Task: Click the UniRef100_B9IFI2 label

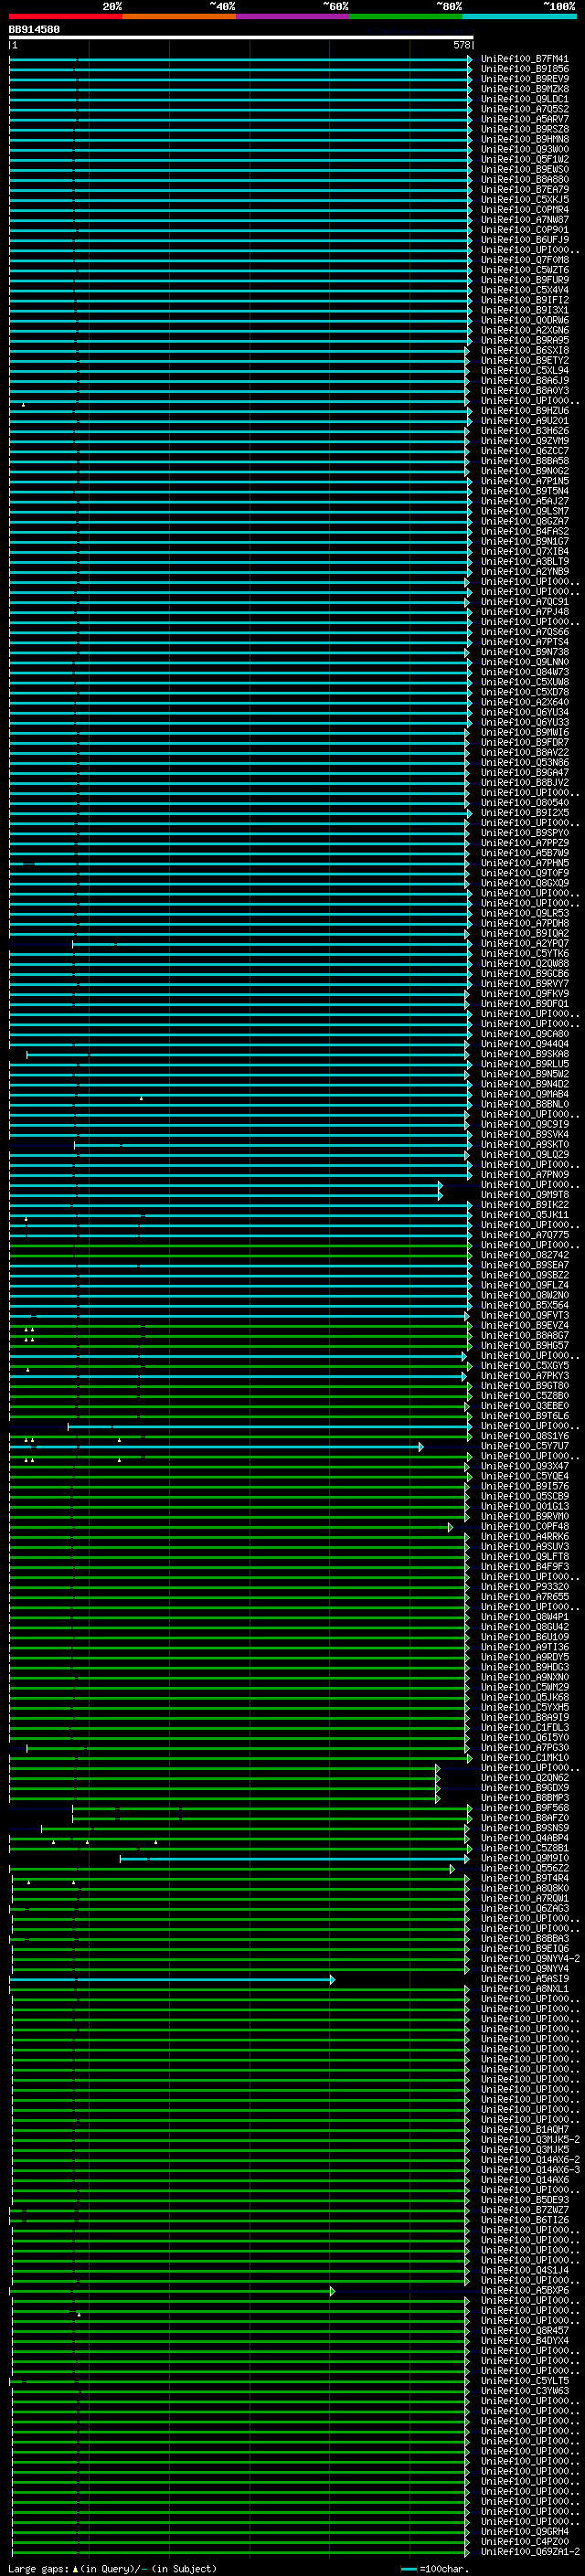Action: tap(524, 300)
